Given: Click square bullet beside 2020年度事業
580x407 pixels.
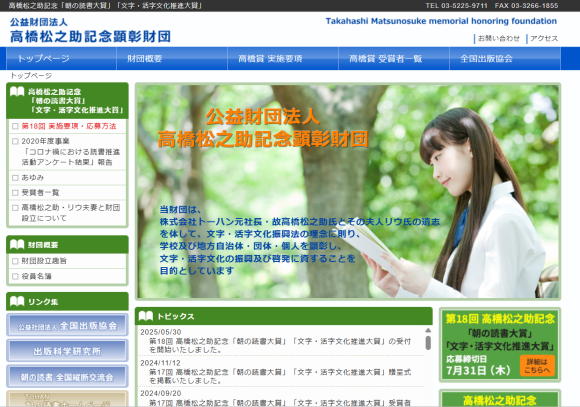Looking at the screenshot, I should point(15,141).
